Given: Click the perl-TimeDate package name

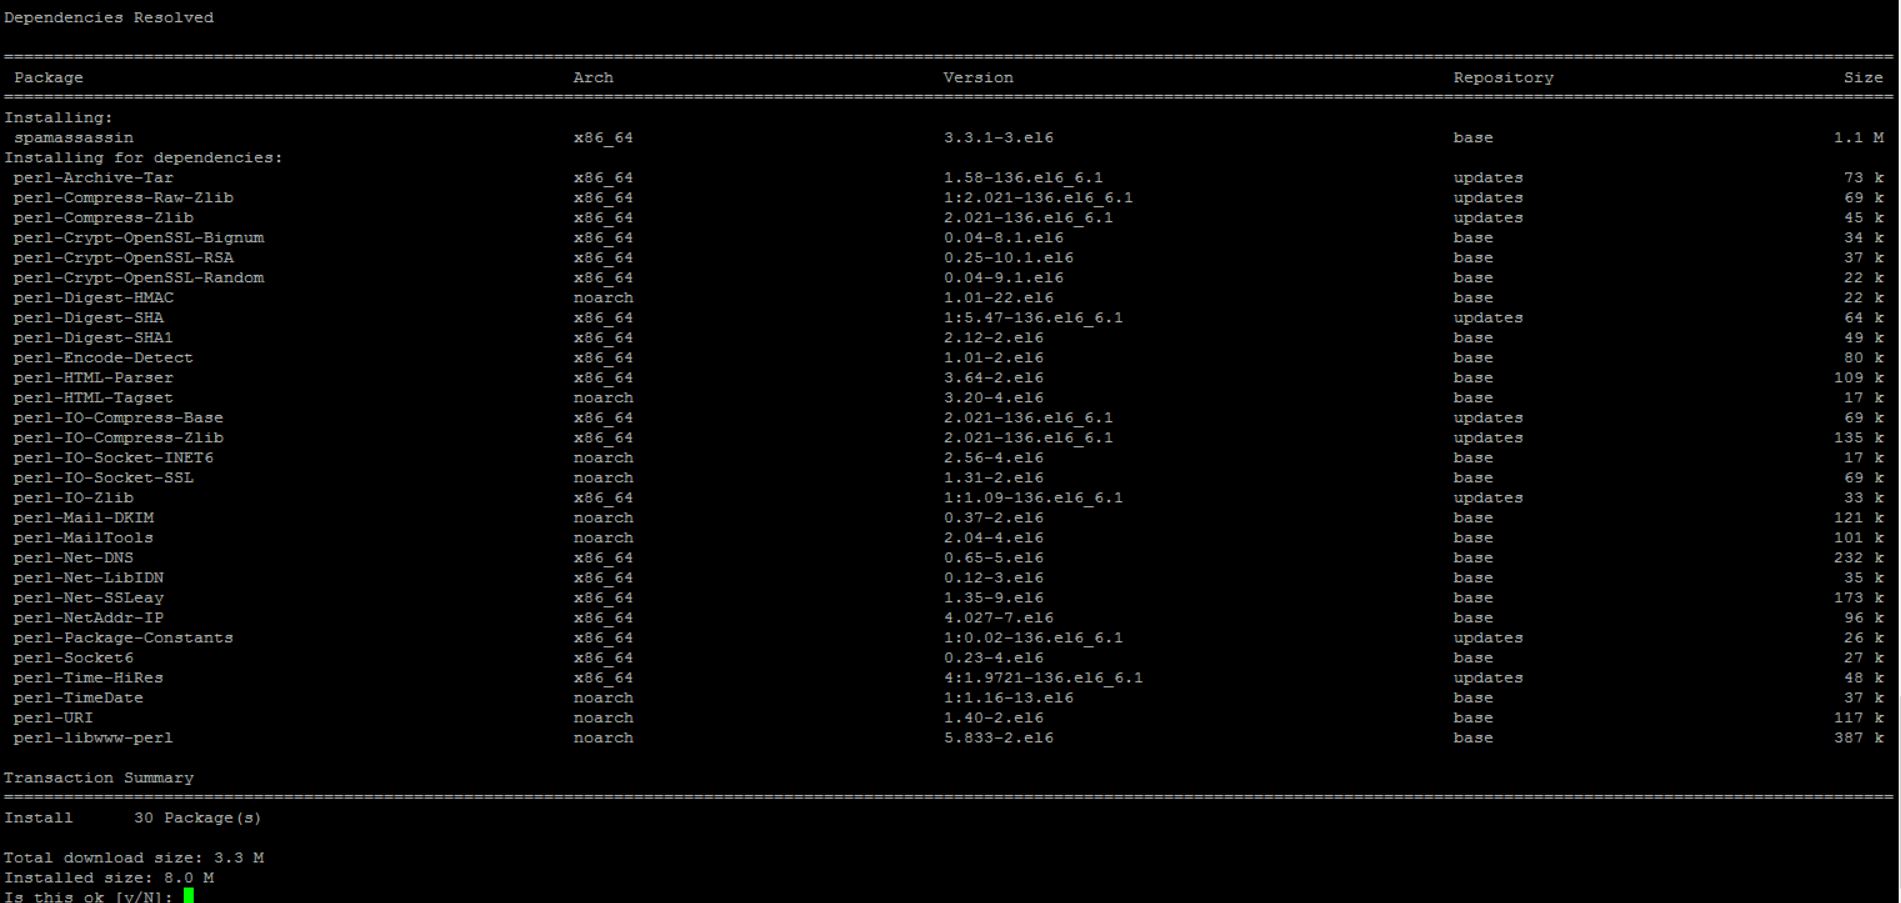Looking at the screenshot, I should 79,697.
